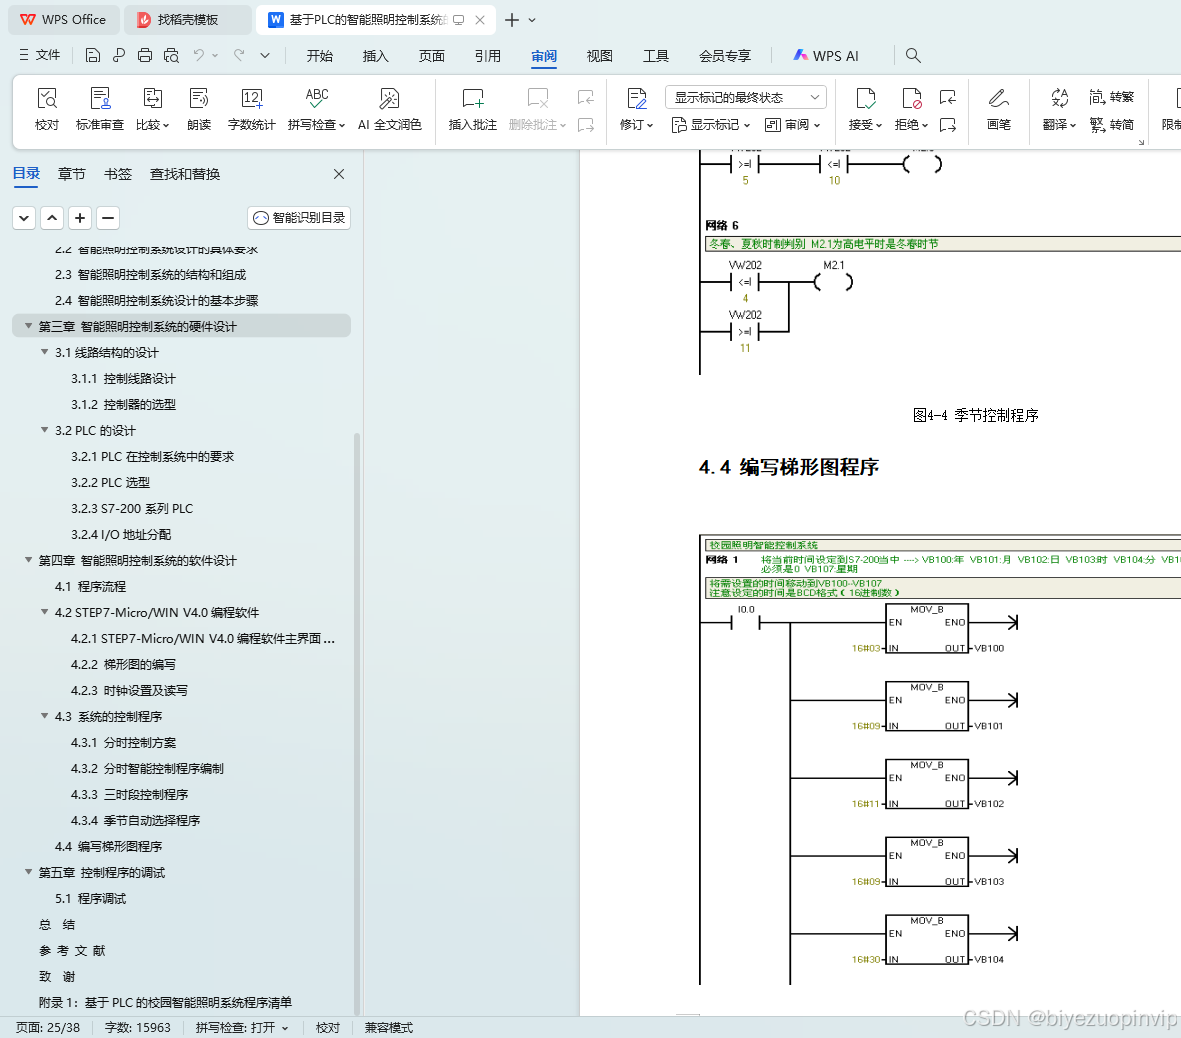
Task: Click 页面: 25/38 page indicator
Action: 47,1027
